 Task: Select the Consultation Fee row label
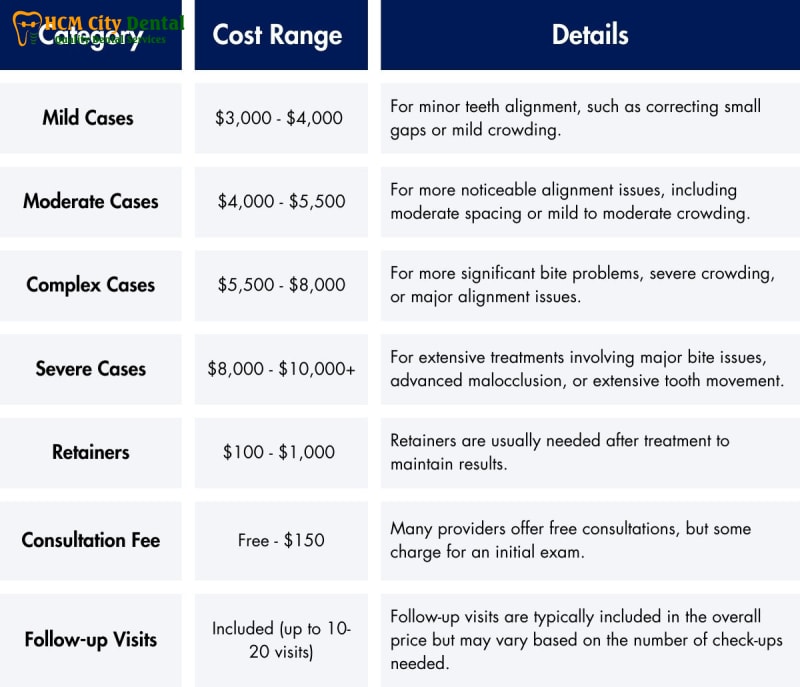[x=91, y=540]
